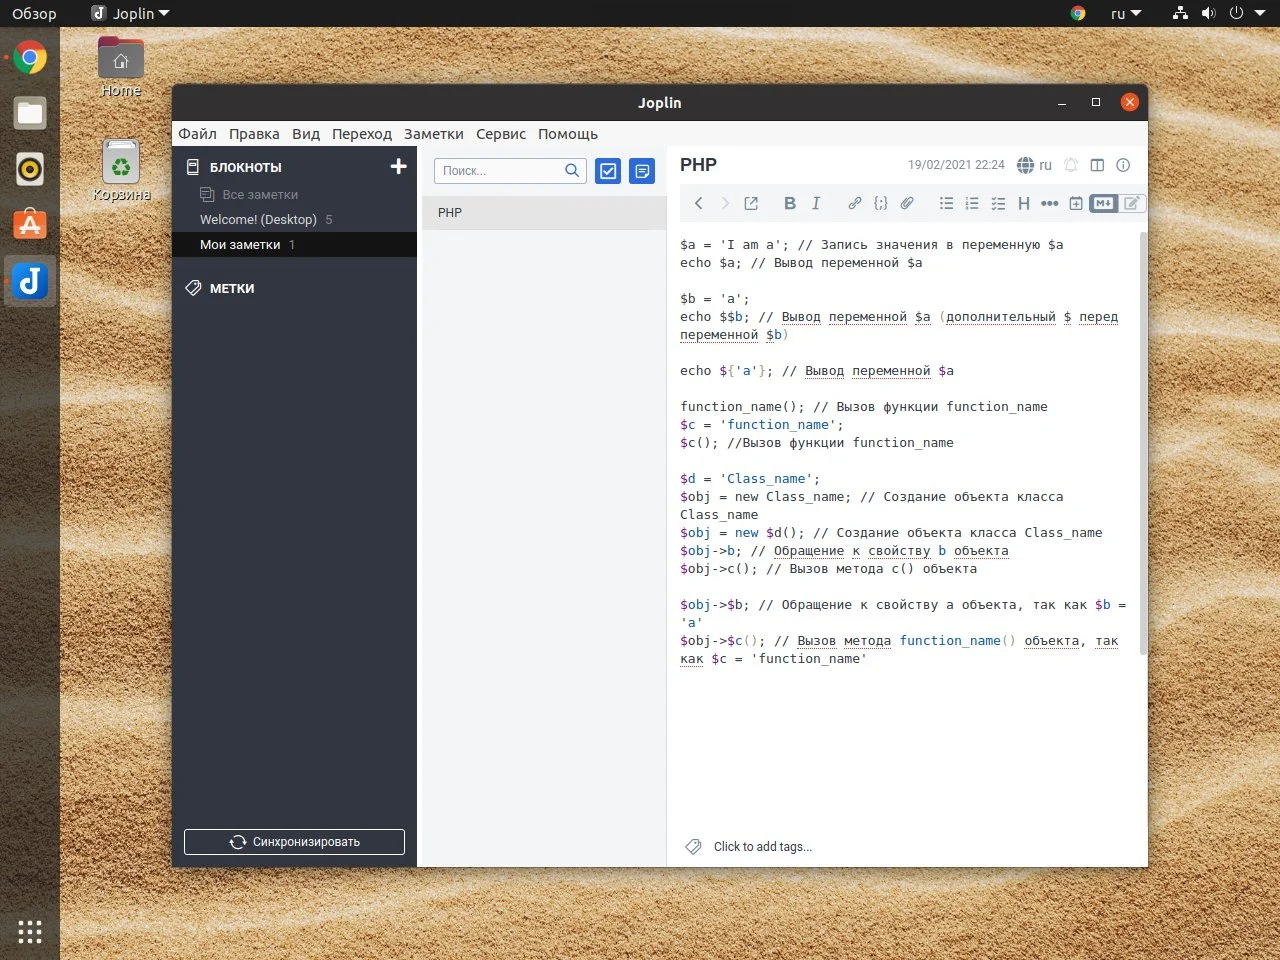
Task: Insert a checkbox list
Action: click(998, 203)
